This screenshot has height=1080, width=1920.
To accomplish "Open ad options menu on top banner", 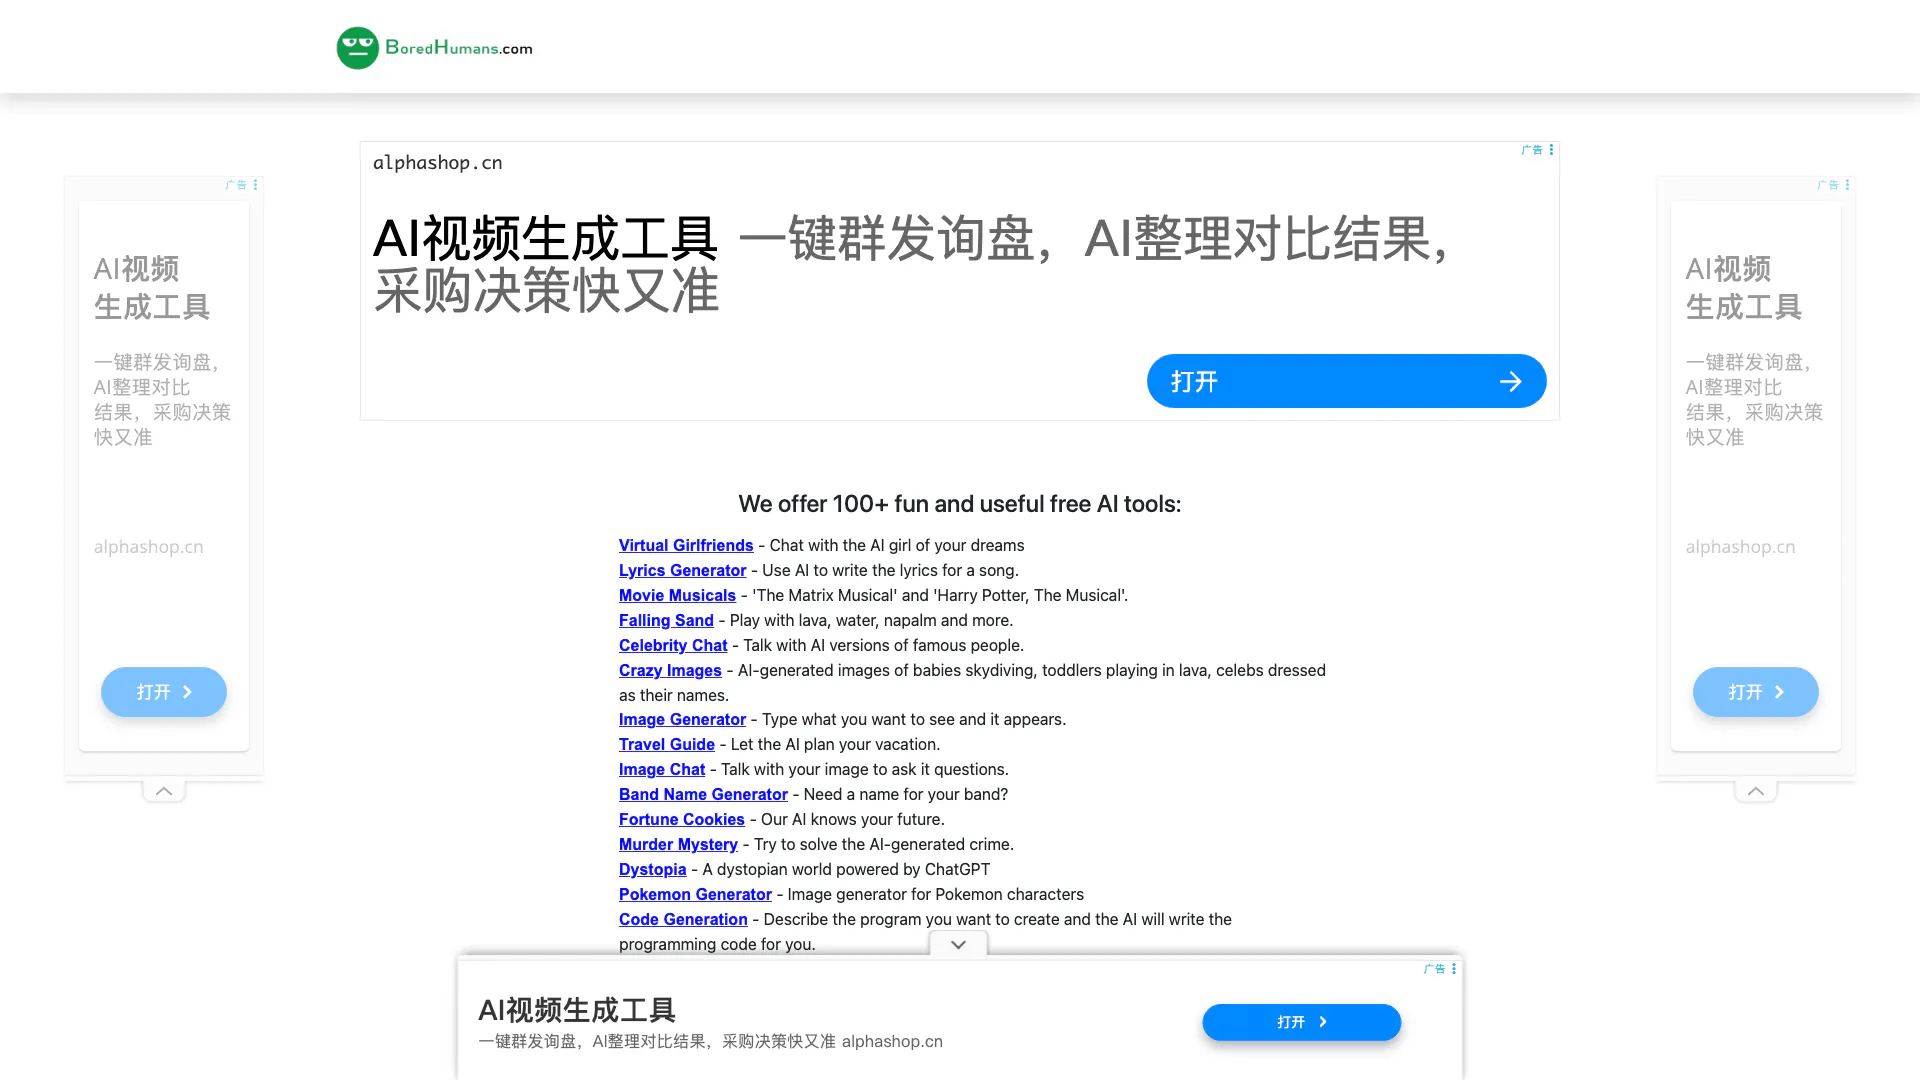I will click(1551, 150).
